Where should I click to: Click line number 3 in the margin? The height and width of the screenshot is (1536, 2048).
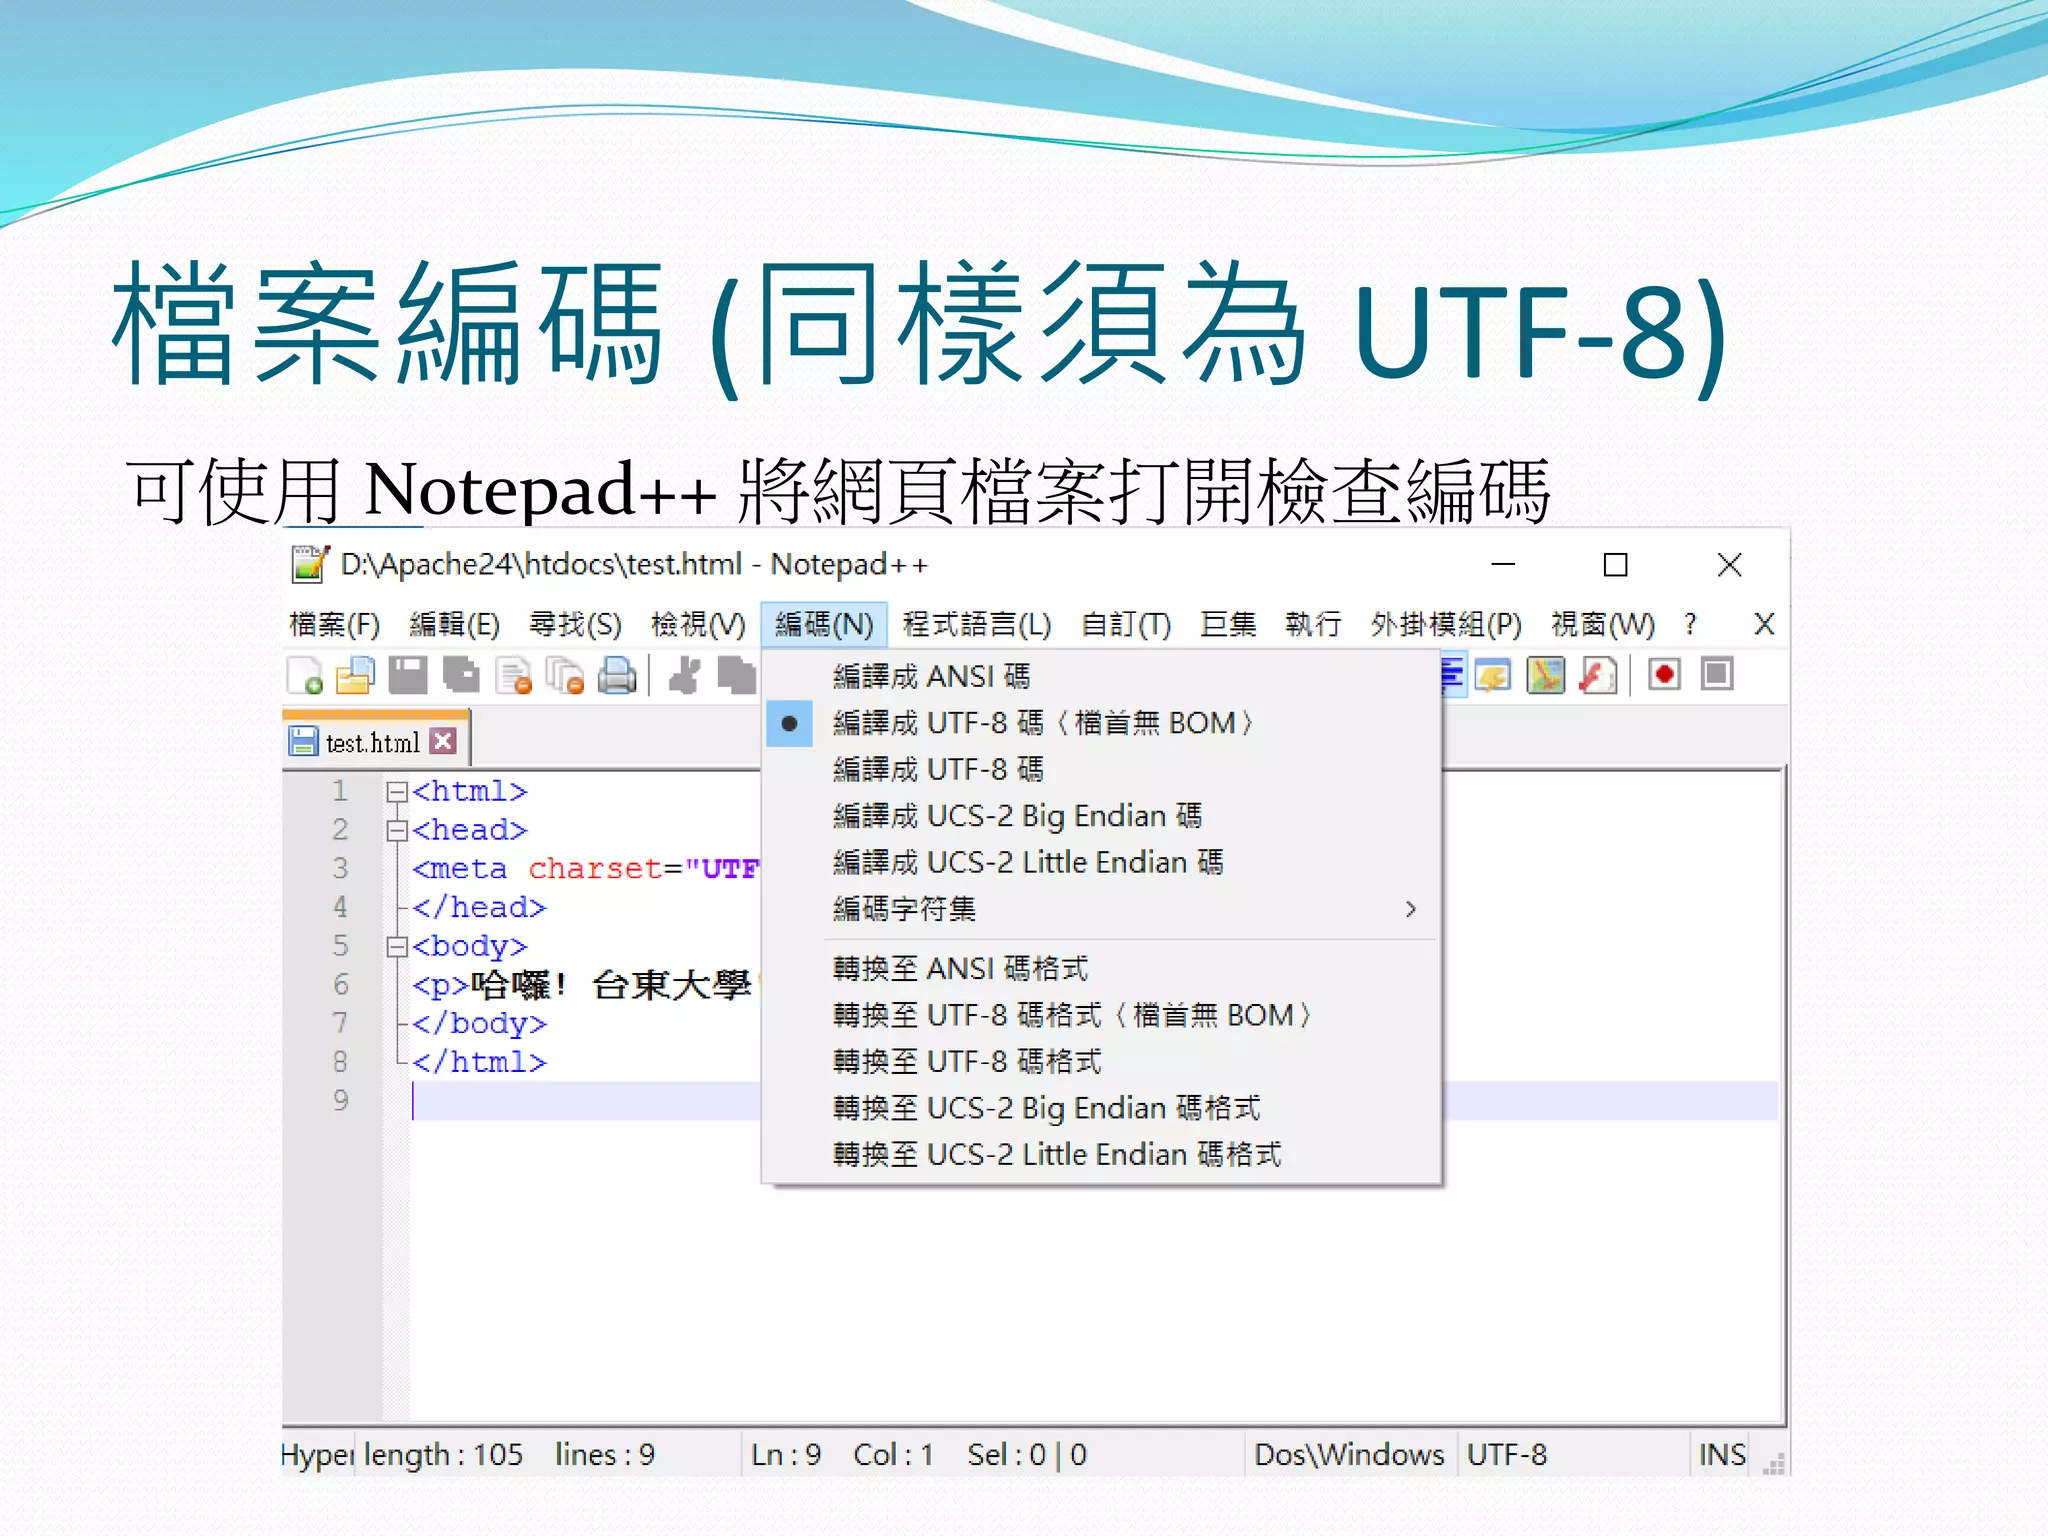[x=340, y=868]
